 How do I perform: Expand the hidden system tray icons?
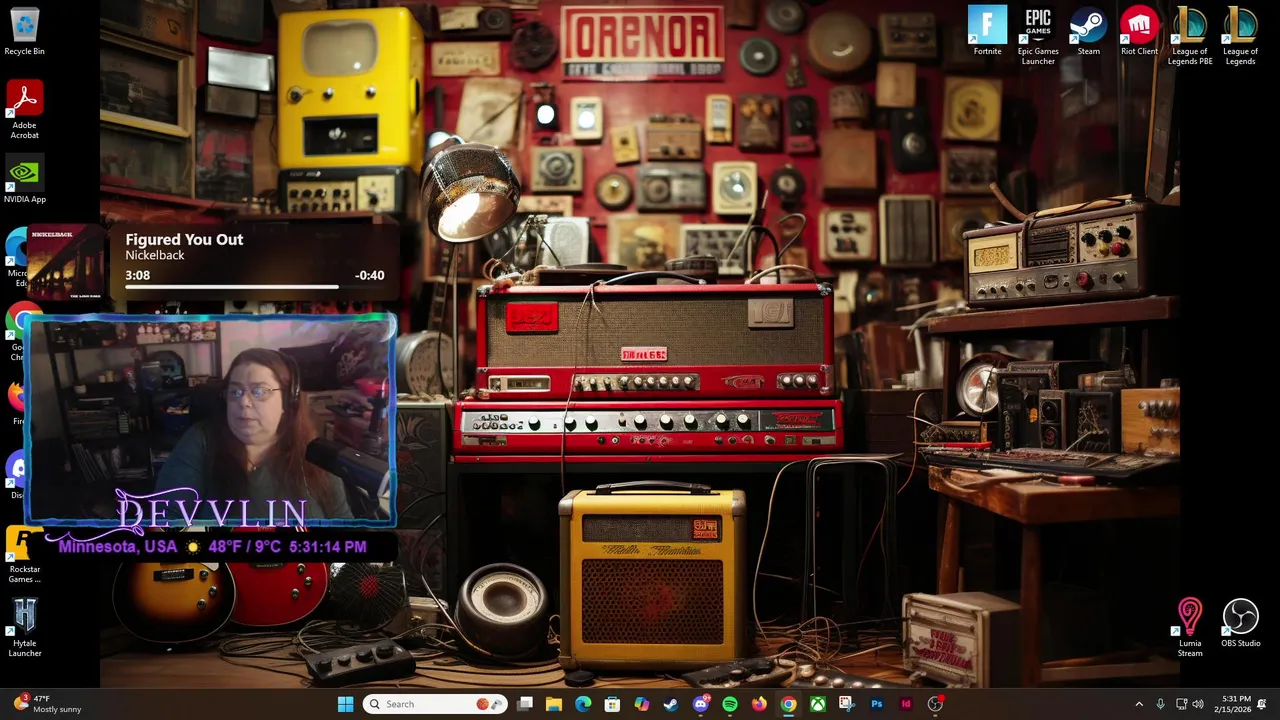click(1138, 704)
